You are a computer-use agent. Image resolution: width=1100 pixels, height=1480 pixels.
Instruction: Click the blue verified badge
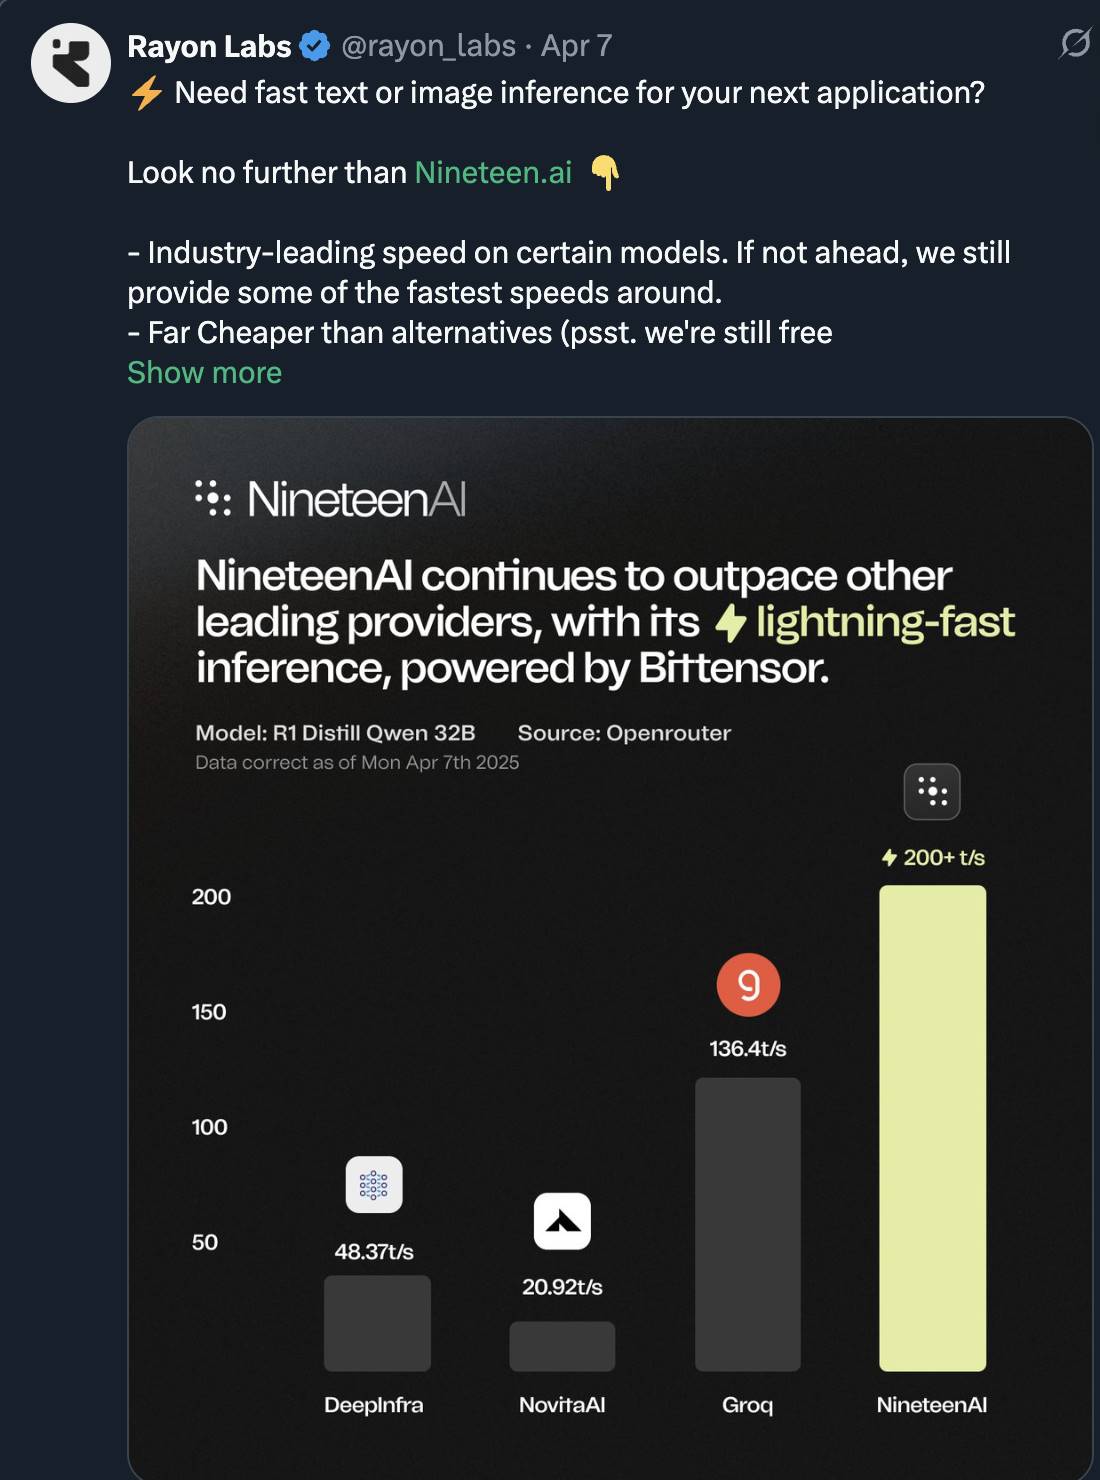pyautogui.click(x=315, y=46)
